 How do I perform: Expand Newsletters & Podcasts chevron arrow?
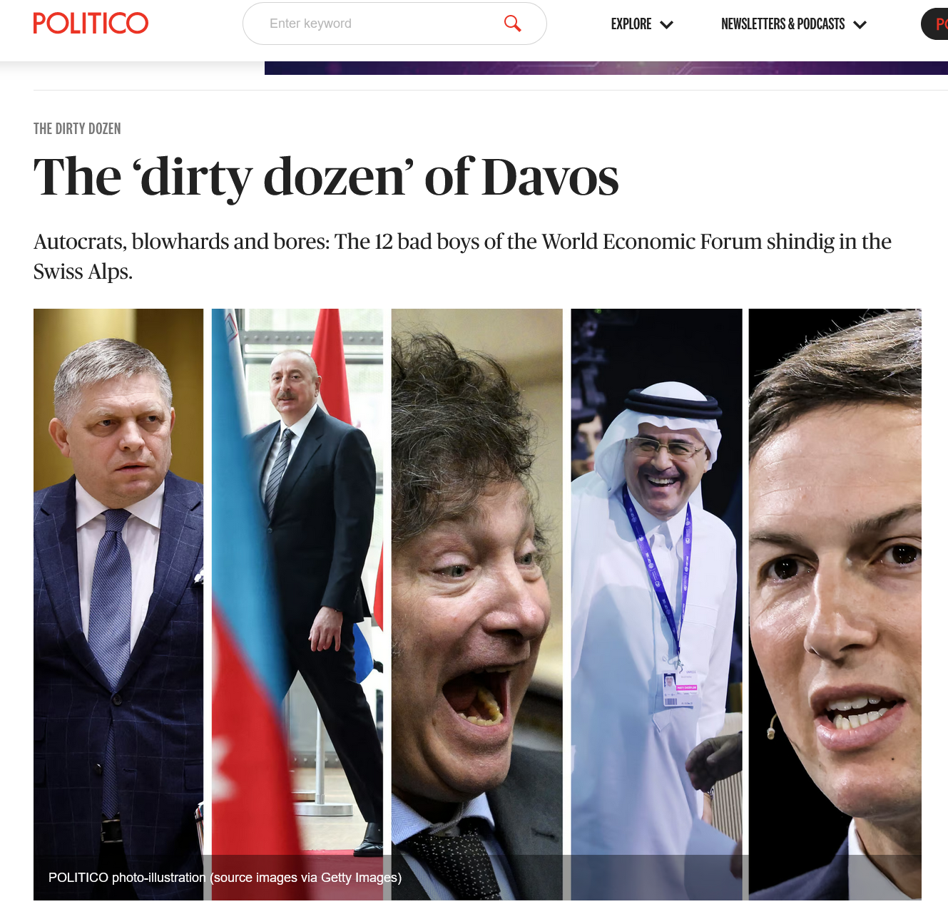click(860, 25)
